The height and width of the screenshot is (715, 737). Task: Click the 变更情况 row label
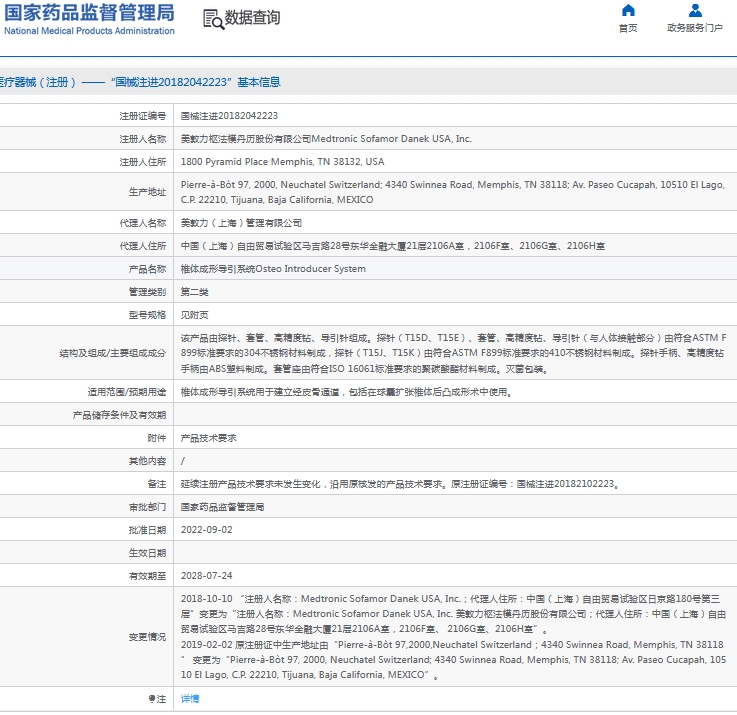(x=148, y=637)
